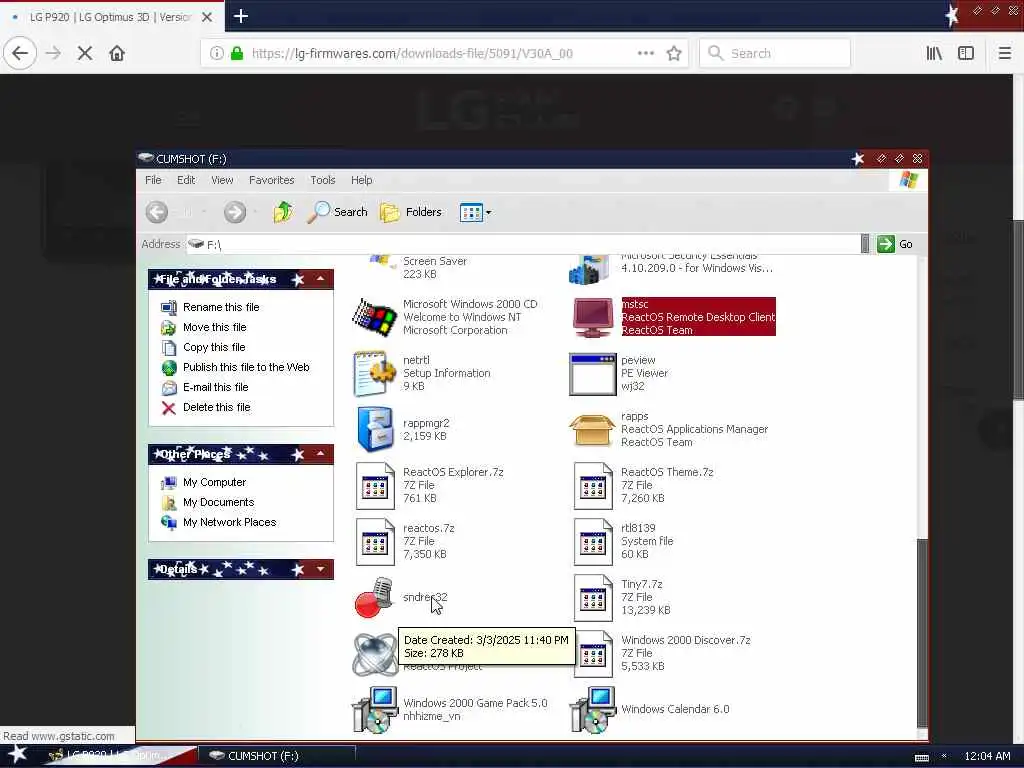Open the View menu
Image resolution: width=1024 pixels, height=768 pixels.
[222, 180]
